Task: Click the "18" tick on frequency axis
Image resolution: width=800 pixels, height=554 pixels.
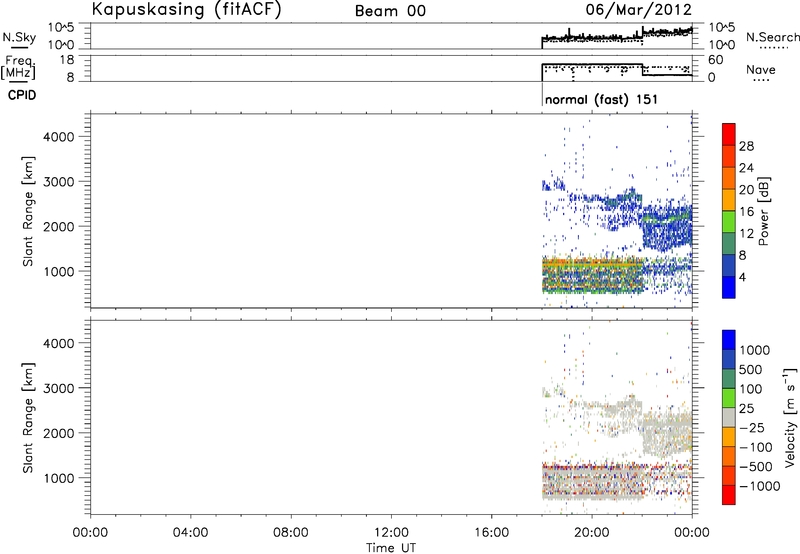Action: (67, 60)
